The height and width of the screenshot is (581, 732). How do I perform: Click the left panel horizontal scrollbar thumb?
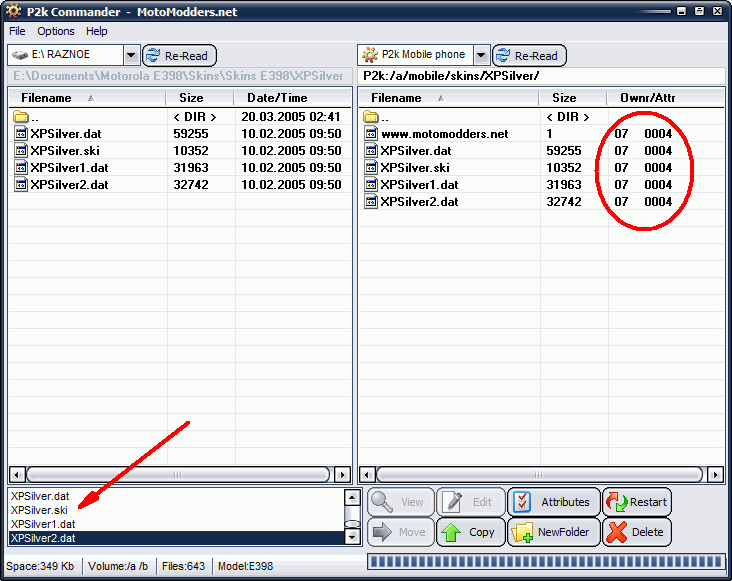coord(178,475)
